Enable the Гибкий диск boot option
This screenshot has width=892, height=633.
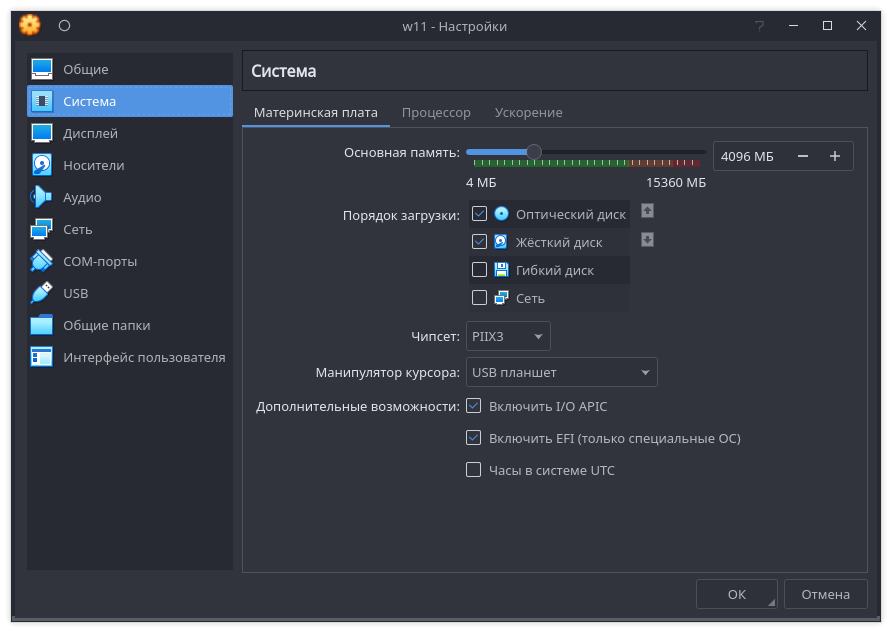pyautogui.click(x=477, y=269)
